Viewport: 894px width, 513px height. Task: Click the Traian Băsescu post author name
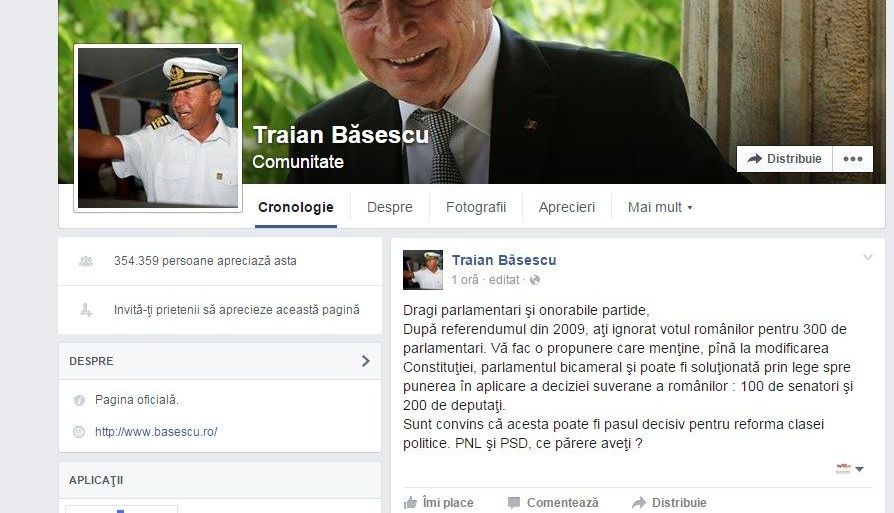pos(504,260)
